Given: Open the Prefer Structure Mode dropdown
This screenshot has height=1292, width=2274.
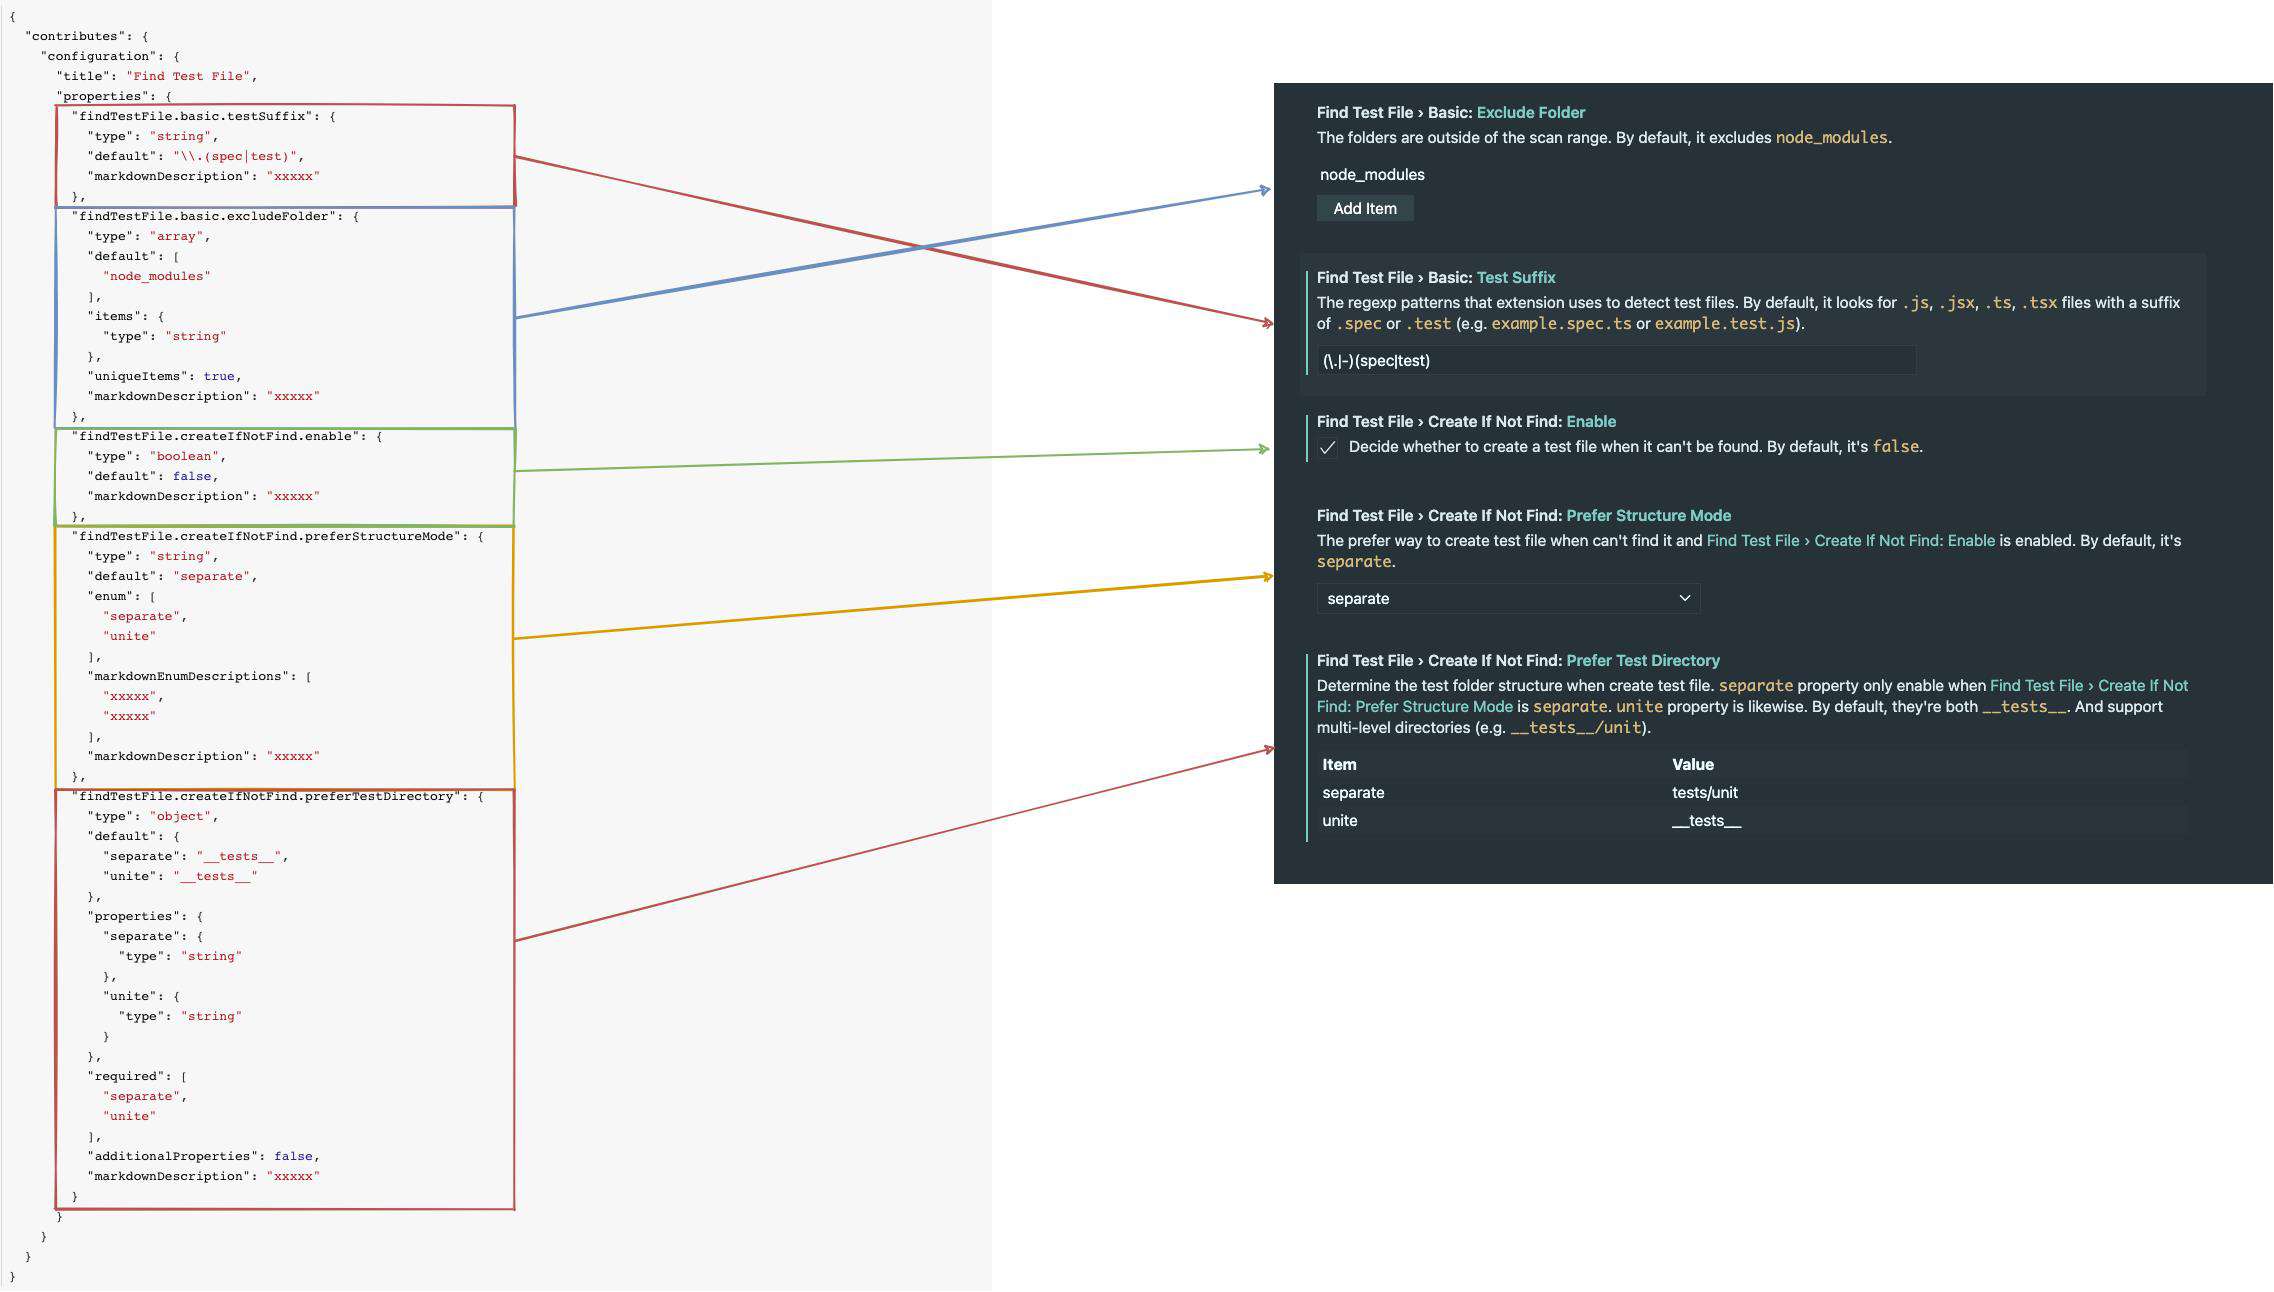Looking at the screenshot, I should point(1508,598).
